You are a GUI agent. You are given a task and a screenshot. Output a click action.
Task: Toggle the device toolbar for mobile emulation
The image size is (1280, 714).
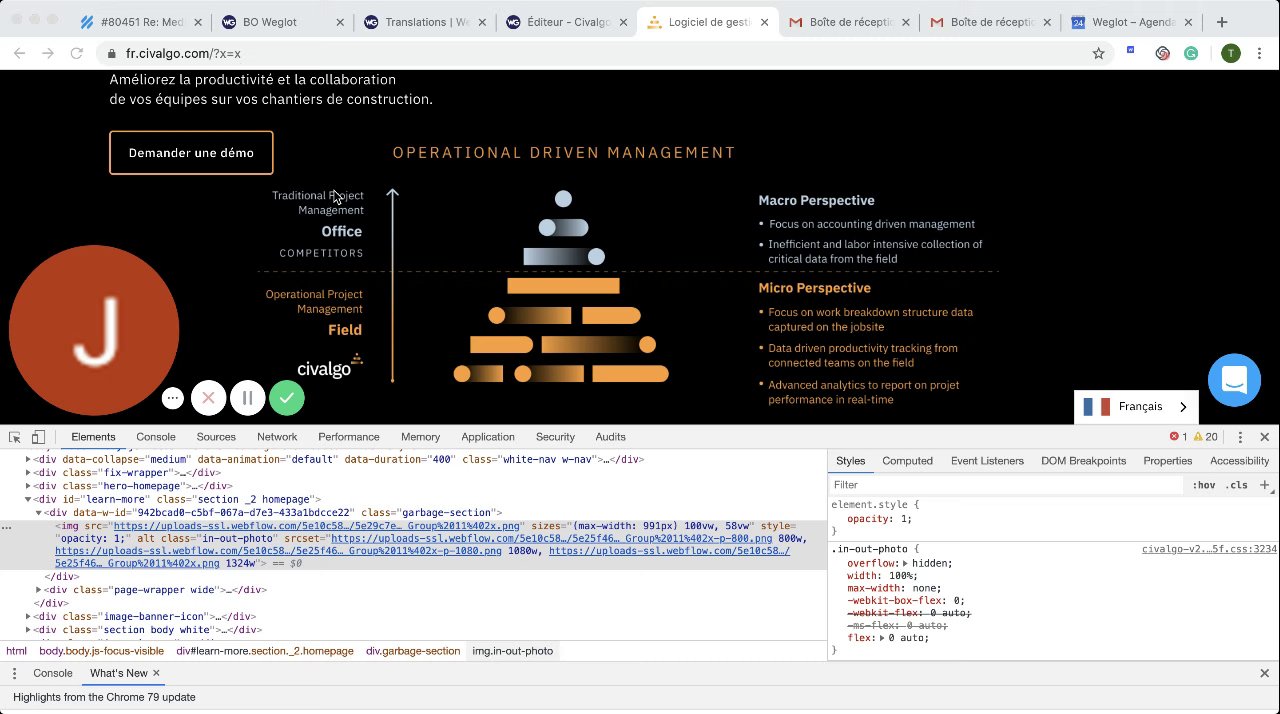(x=38, y=437)
